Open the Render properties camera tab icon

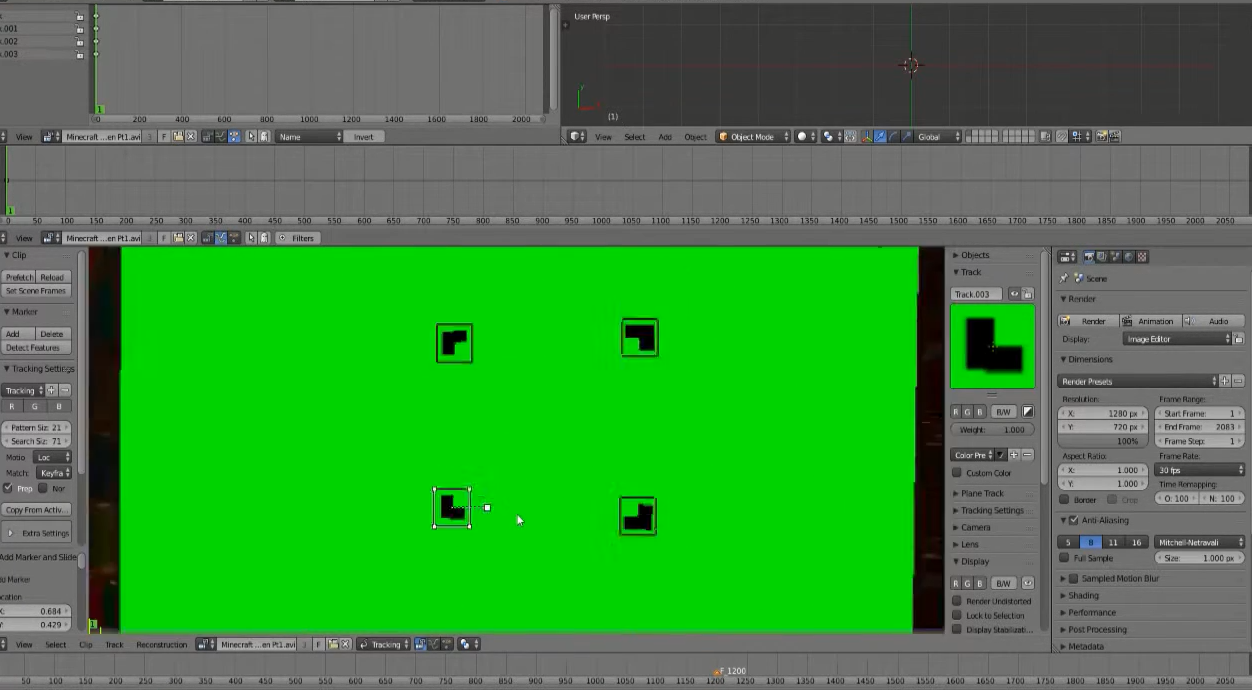[1089, 257]
